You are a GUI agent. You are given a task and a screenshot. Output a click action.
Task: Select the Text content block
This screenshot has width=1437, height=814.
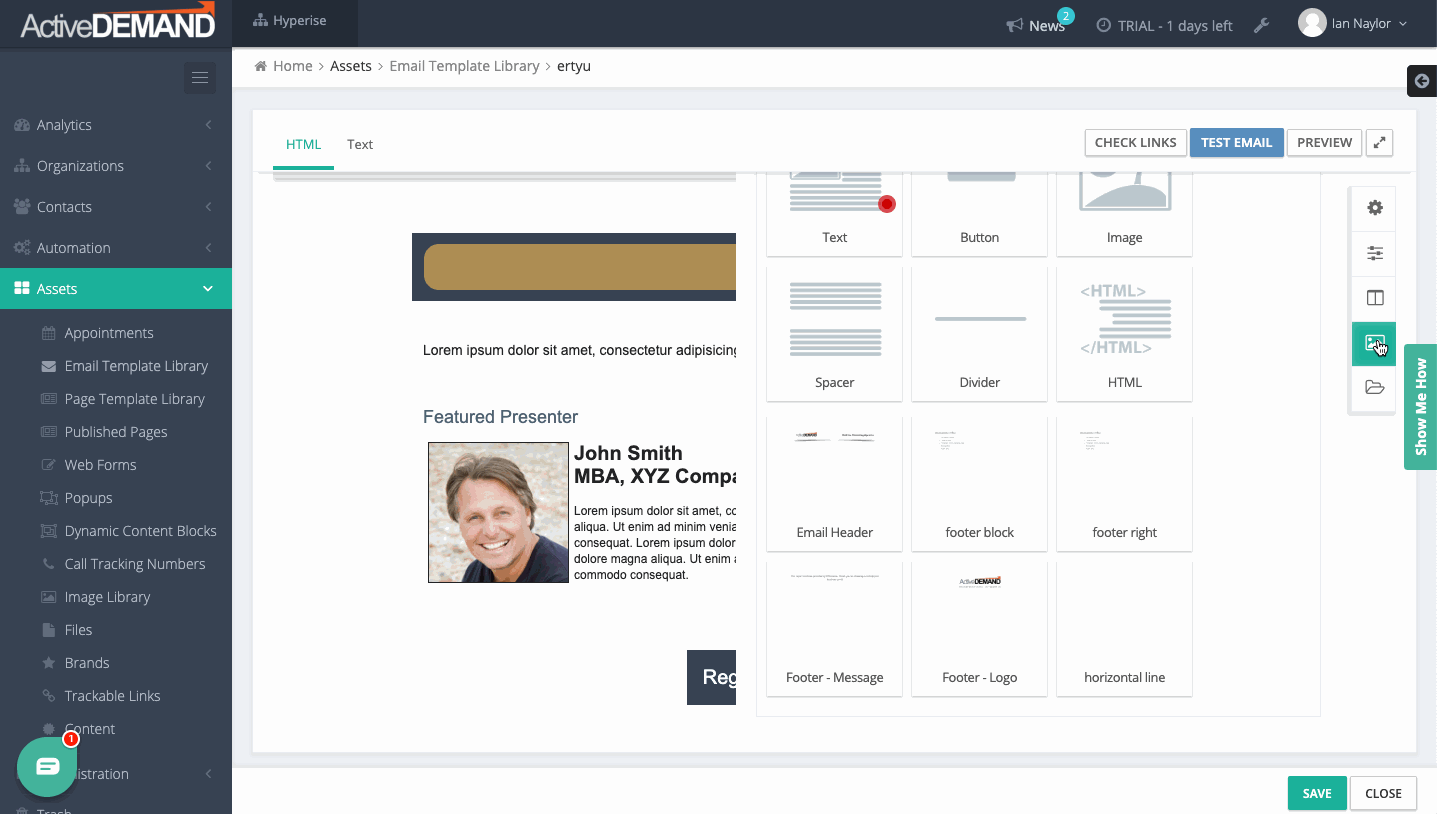point(835,212)
